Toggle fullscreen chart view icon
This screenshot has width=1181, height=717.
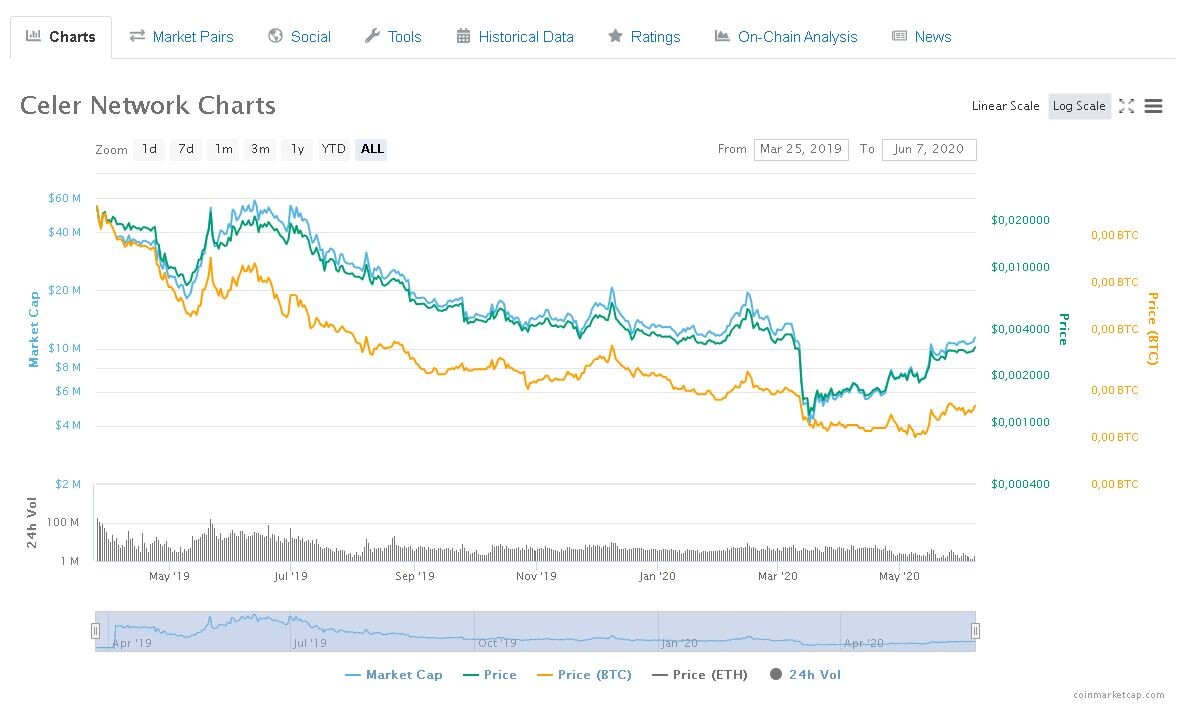1127,106
